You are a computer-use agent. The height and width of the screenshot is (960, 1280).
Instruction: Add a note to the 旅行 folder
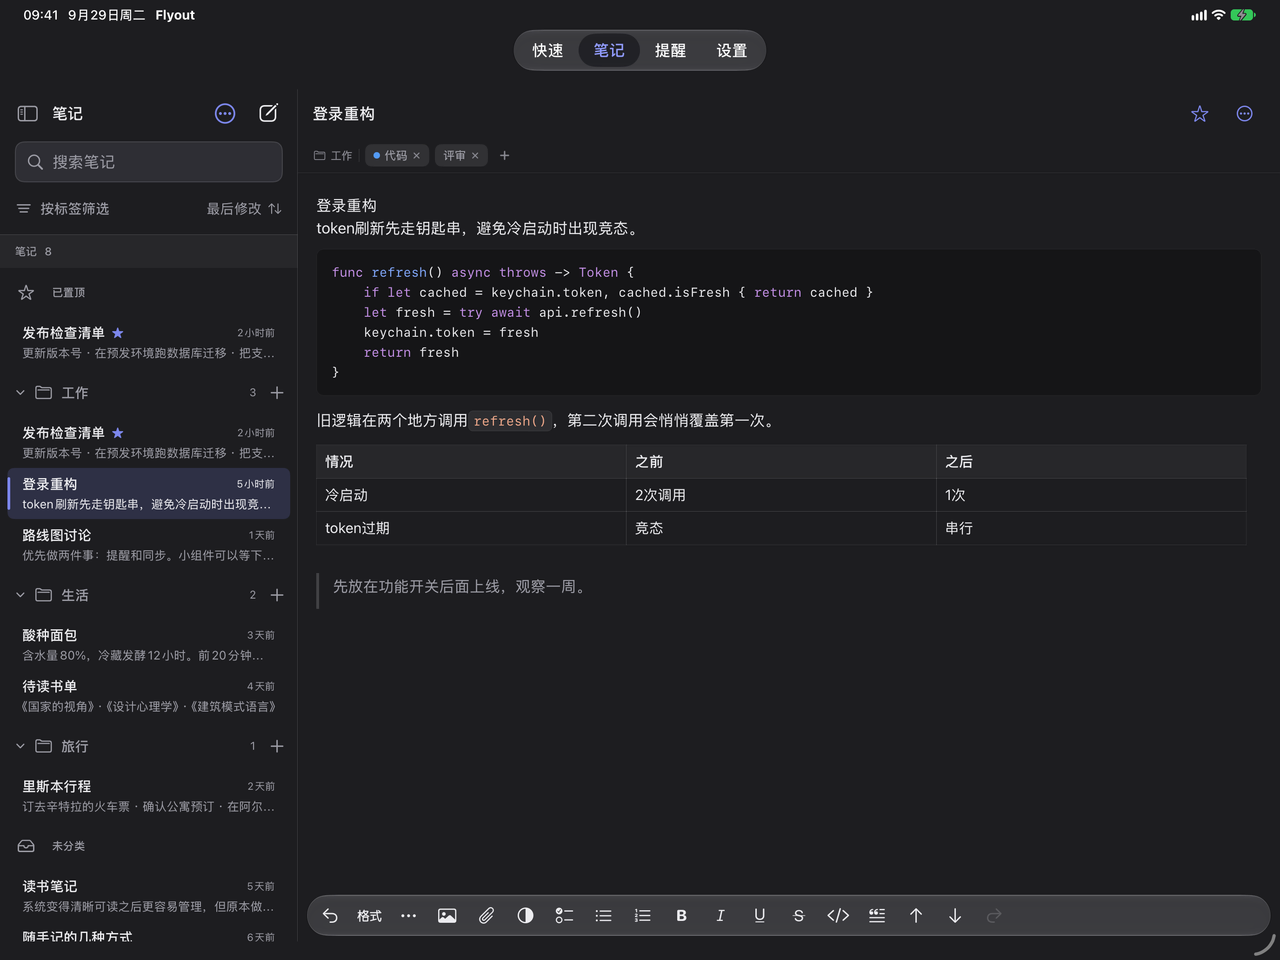click(277, 746)
